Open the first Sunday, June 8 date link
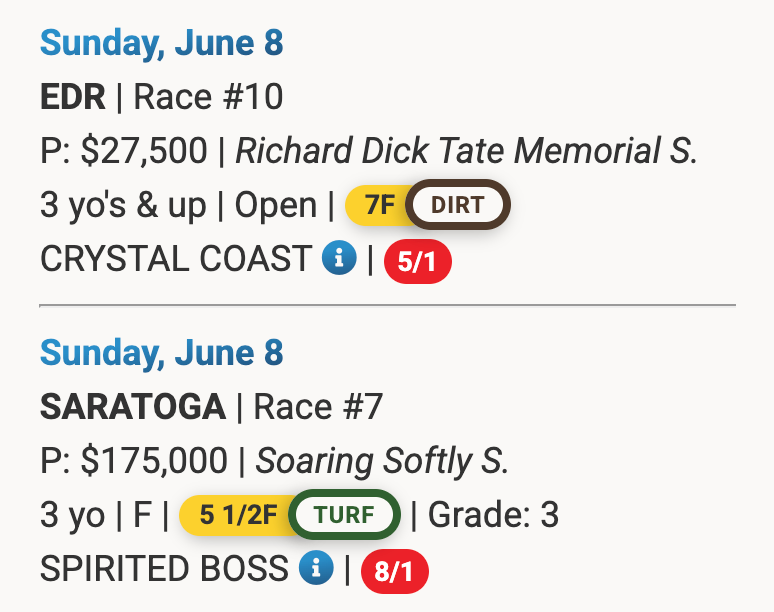This screenshot has height=612, width=774. click(162, 43)
